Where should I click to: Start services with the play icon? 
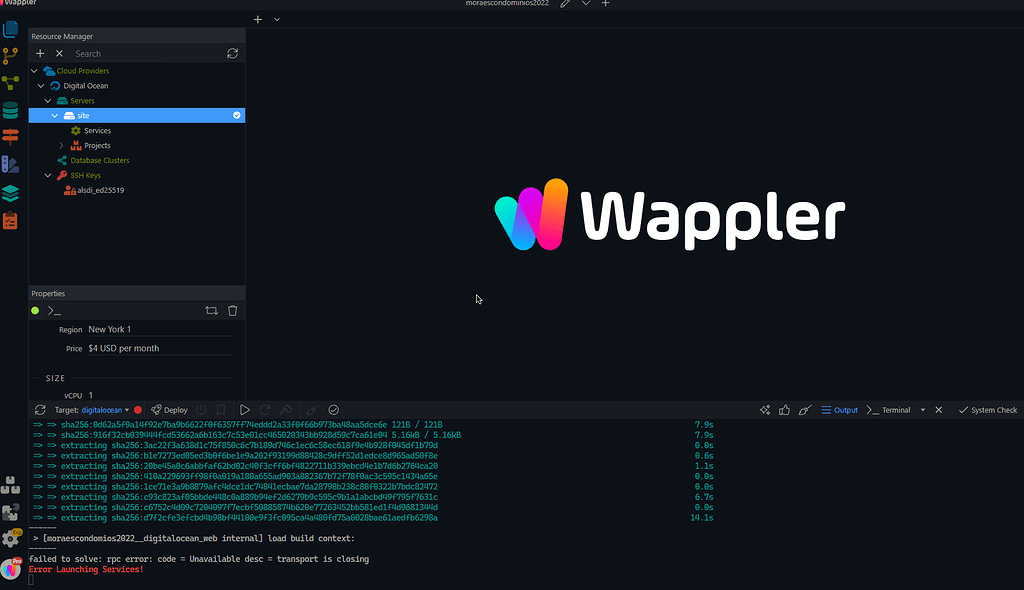pyautogui.click(x=244, y=410)
